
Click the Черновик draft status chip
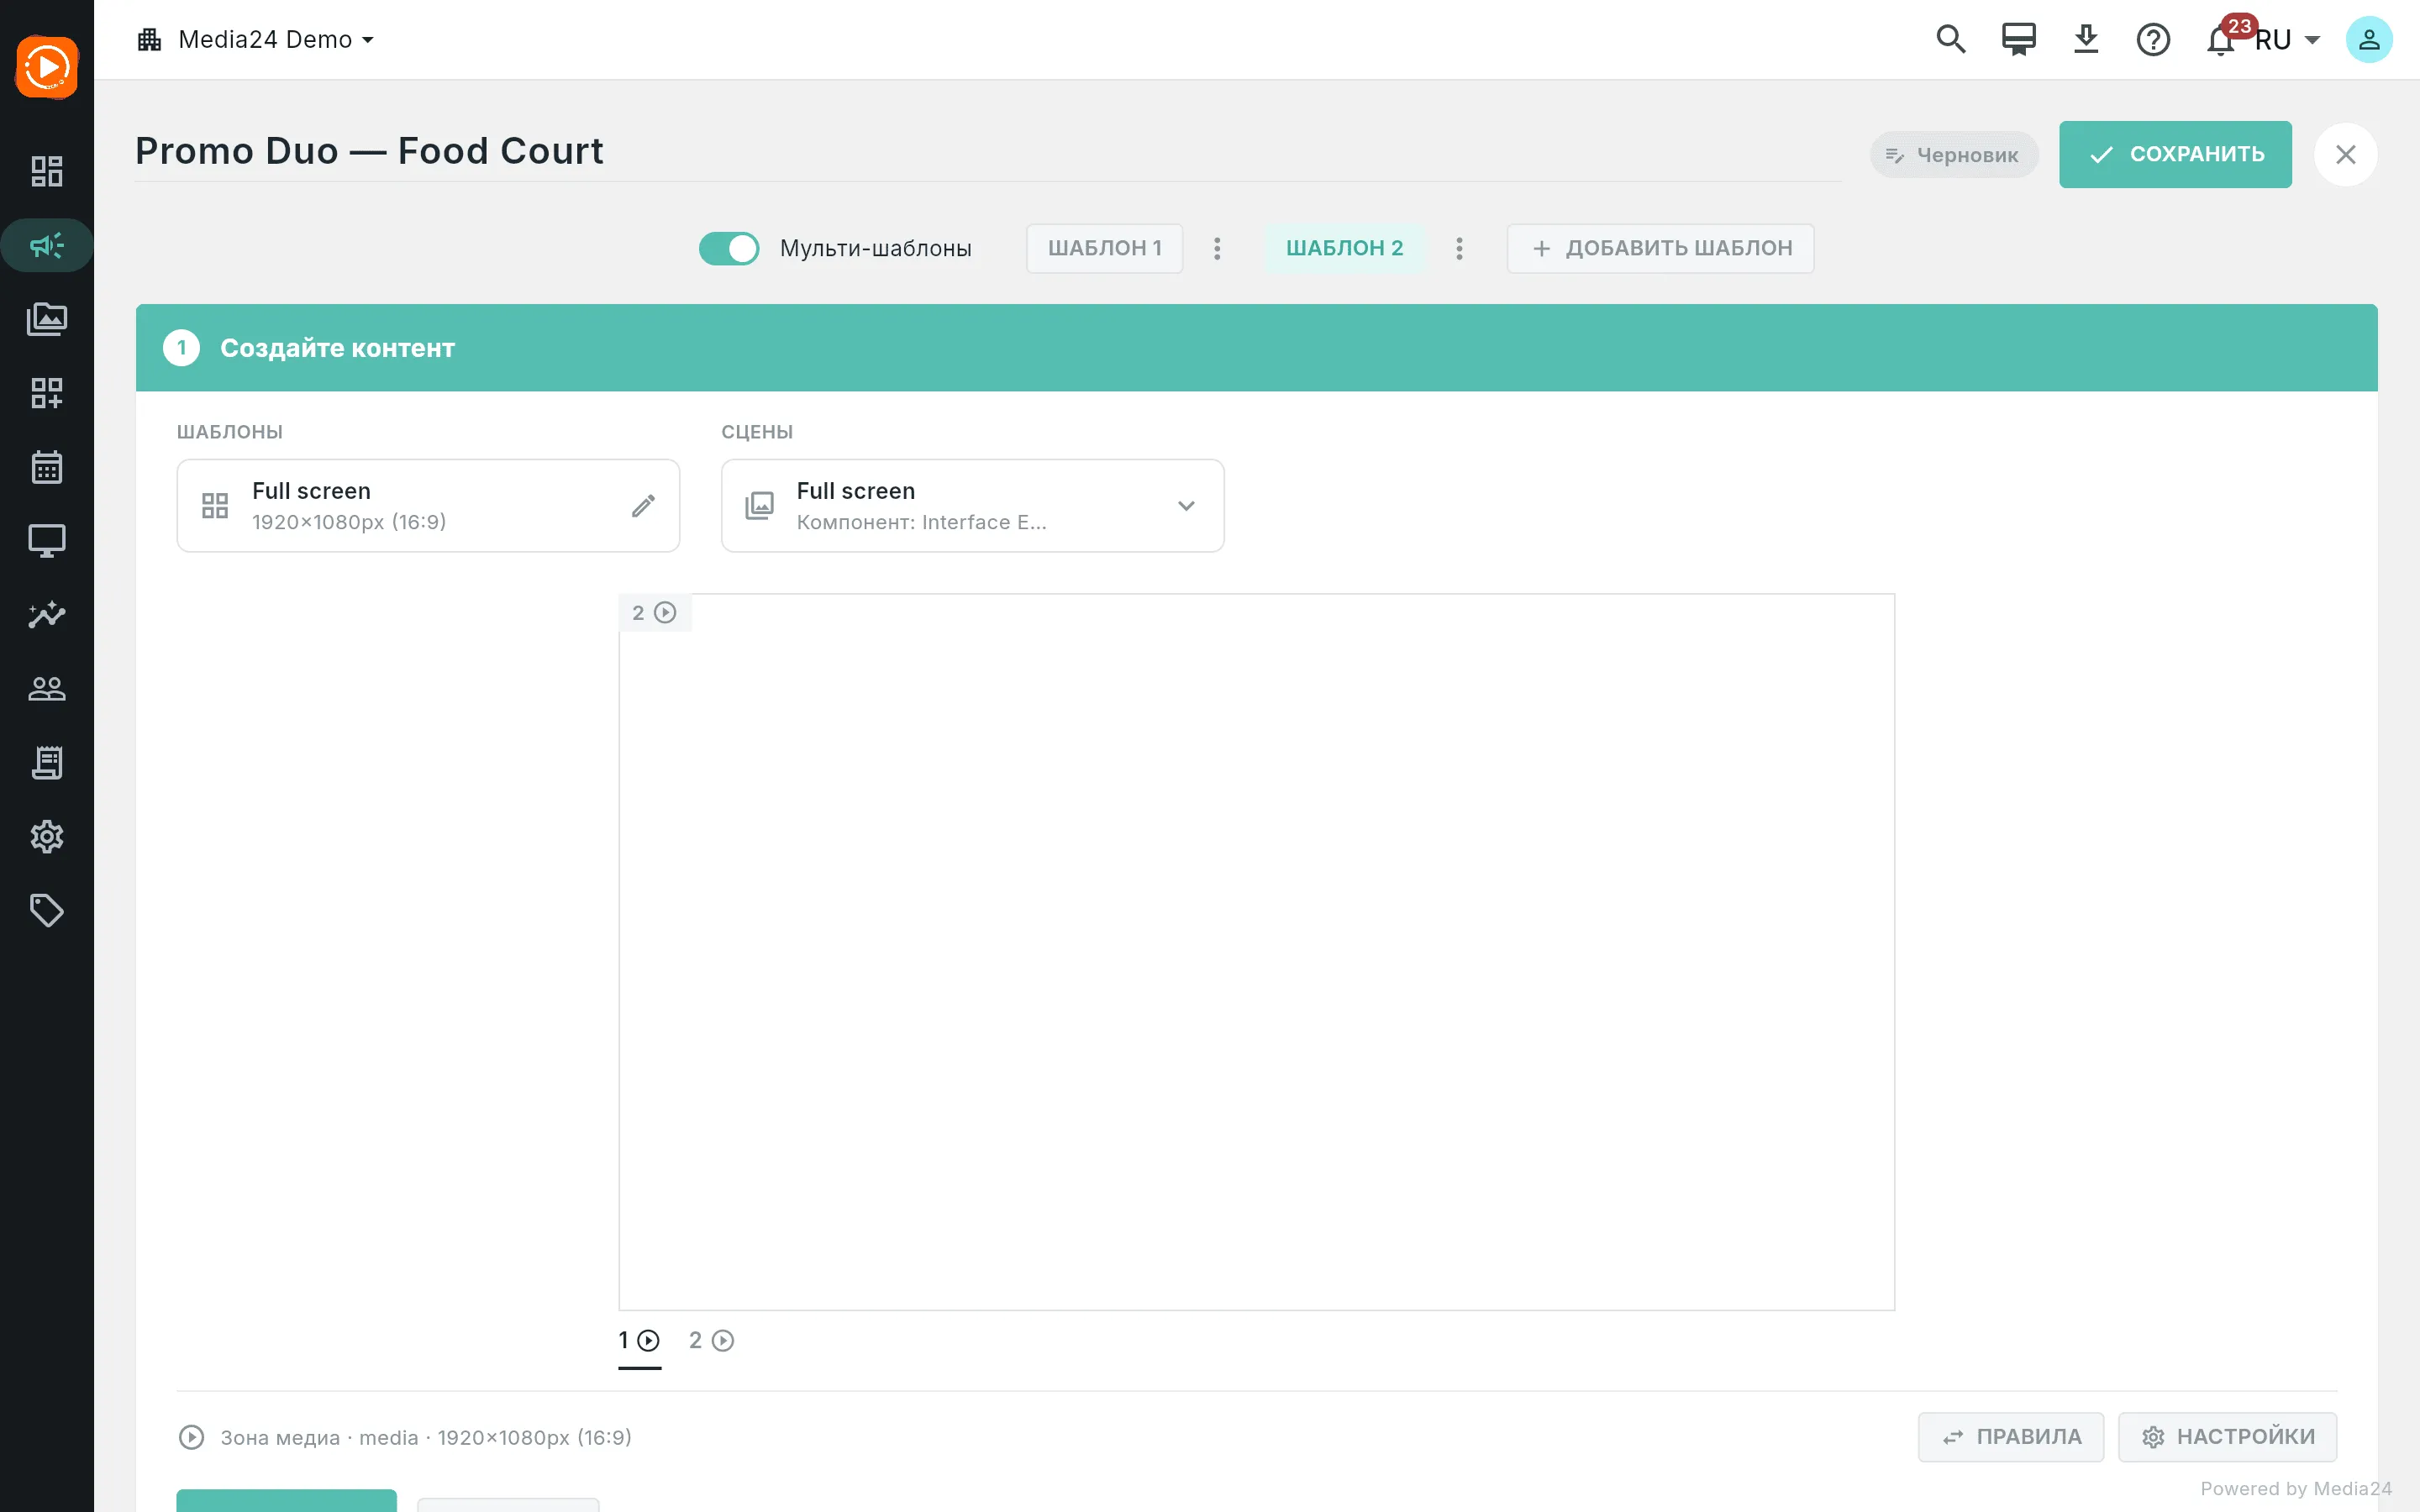1953,155
